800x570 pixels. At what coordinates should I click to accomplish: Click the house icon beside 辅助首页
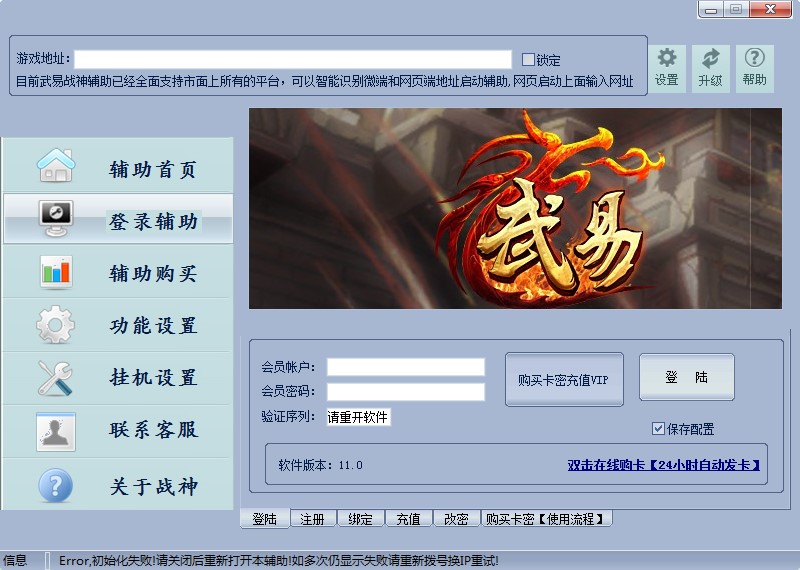click(56, 165)
